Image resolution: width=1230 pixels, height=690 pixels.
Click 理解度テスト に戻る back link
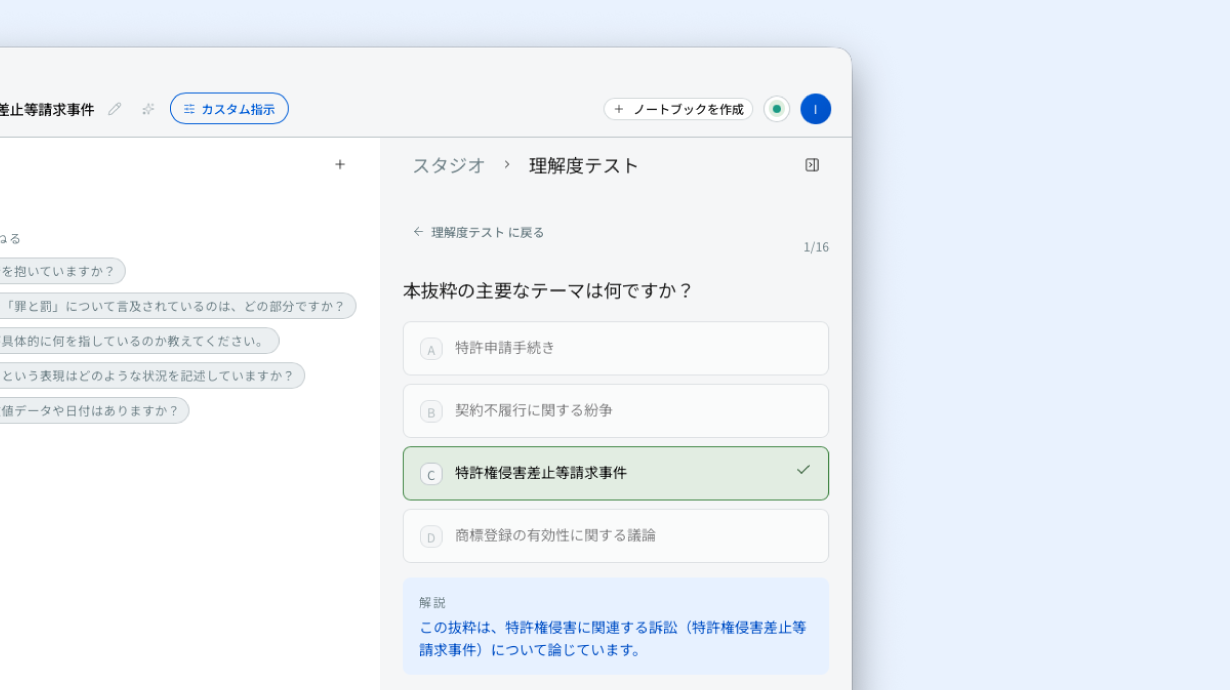(x=479, y=232)
